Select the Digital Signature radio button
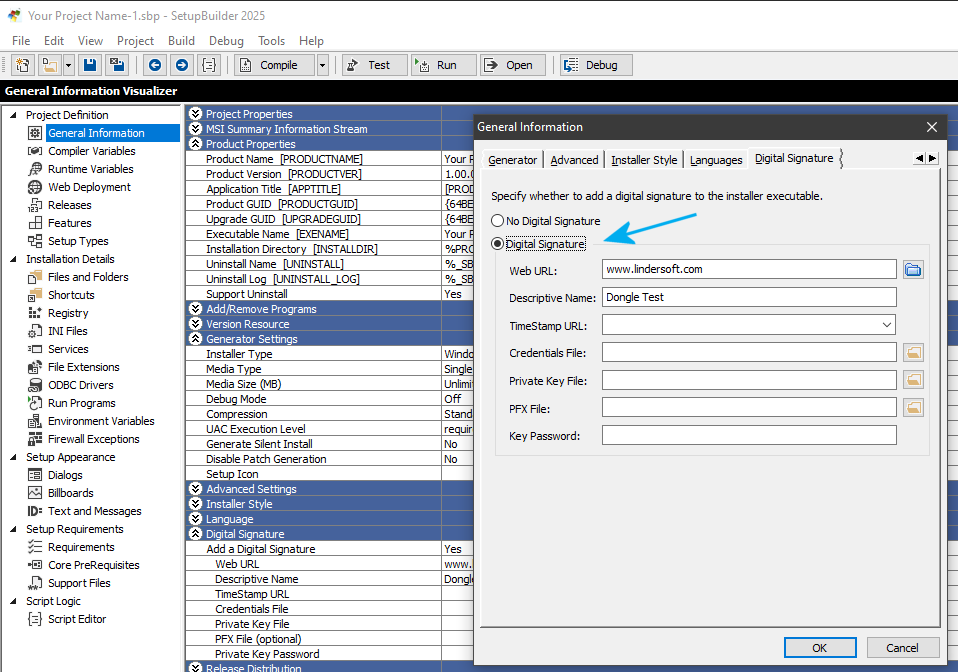The image size is (958, 672). point(496,243)
